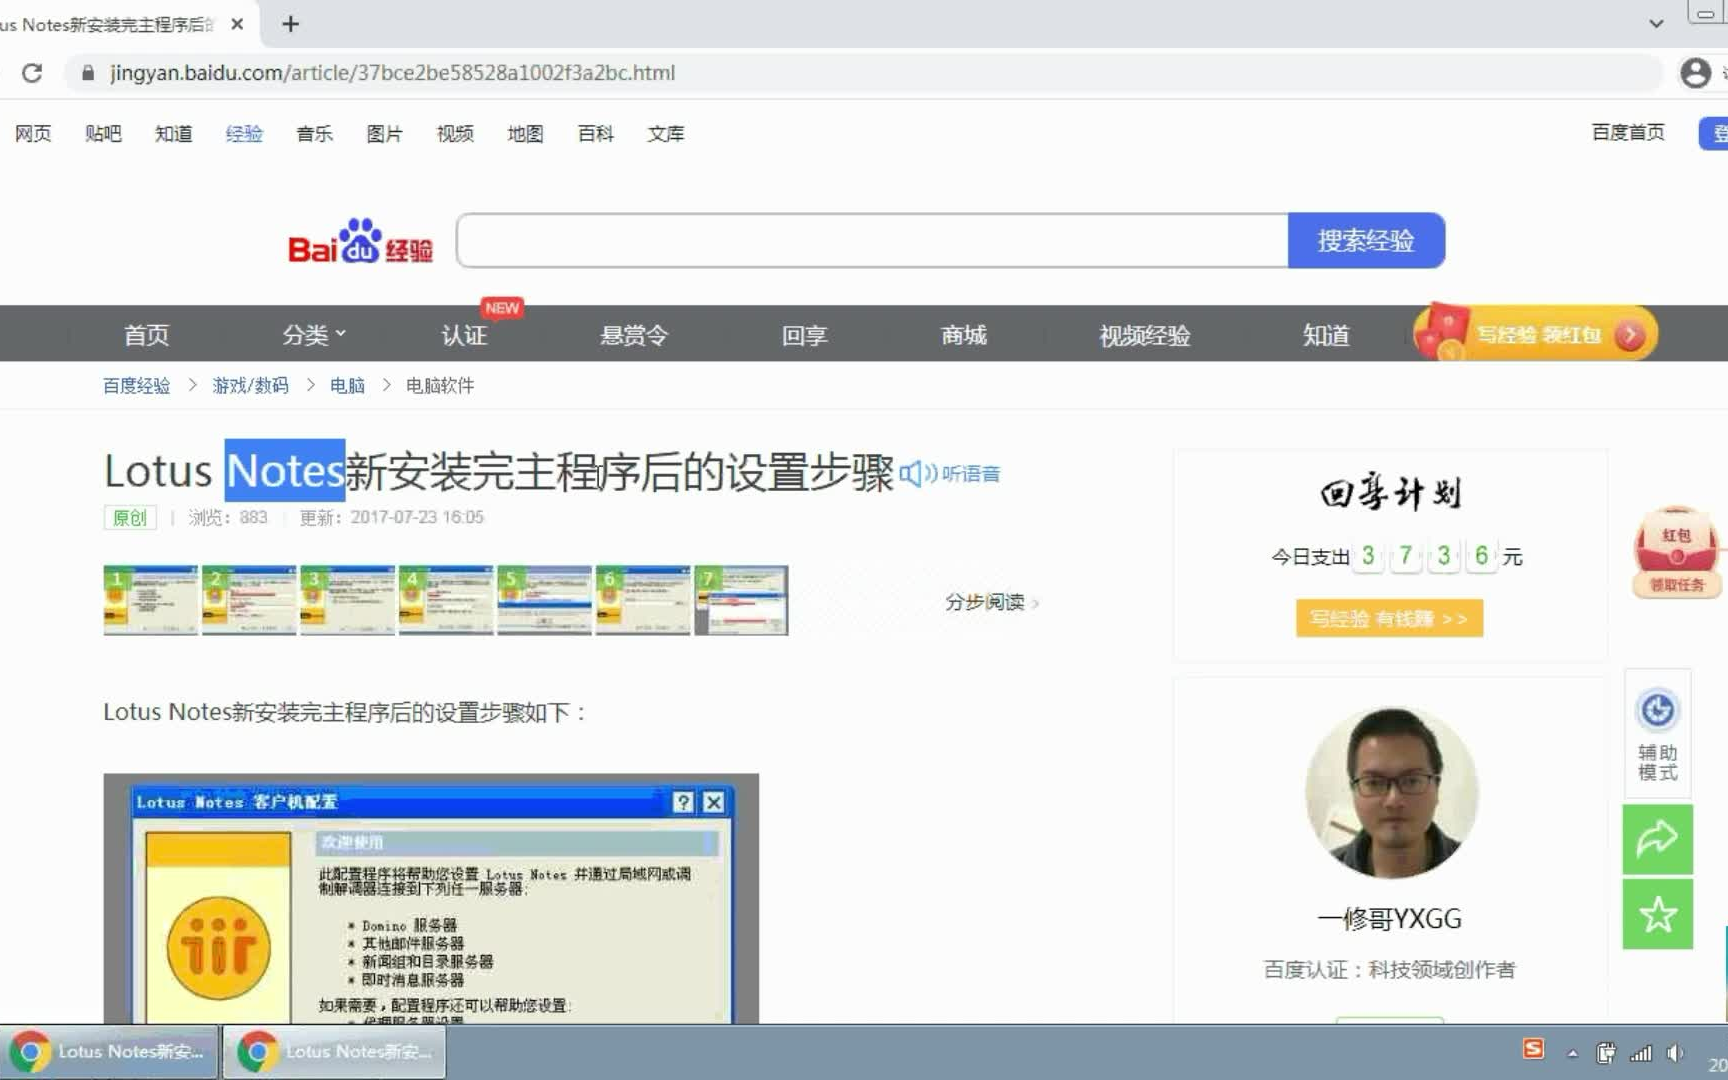Play article audio via 听语音 speaker icon
This screenshot has width=1728, height=1080.
pos(917,473)
